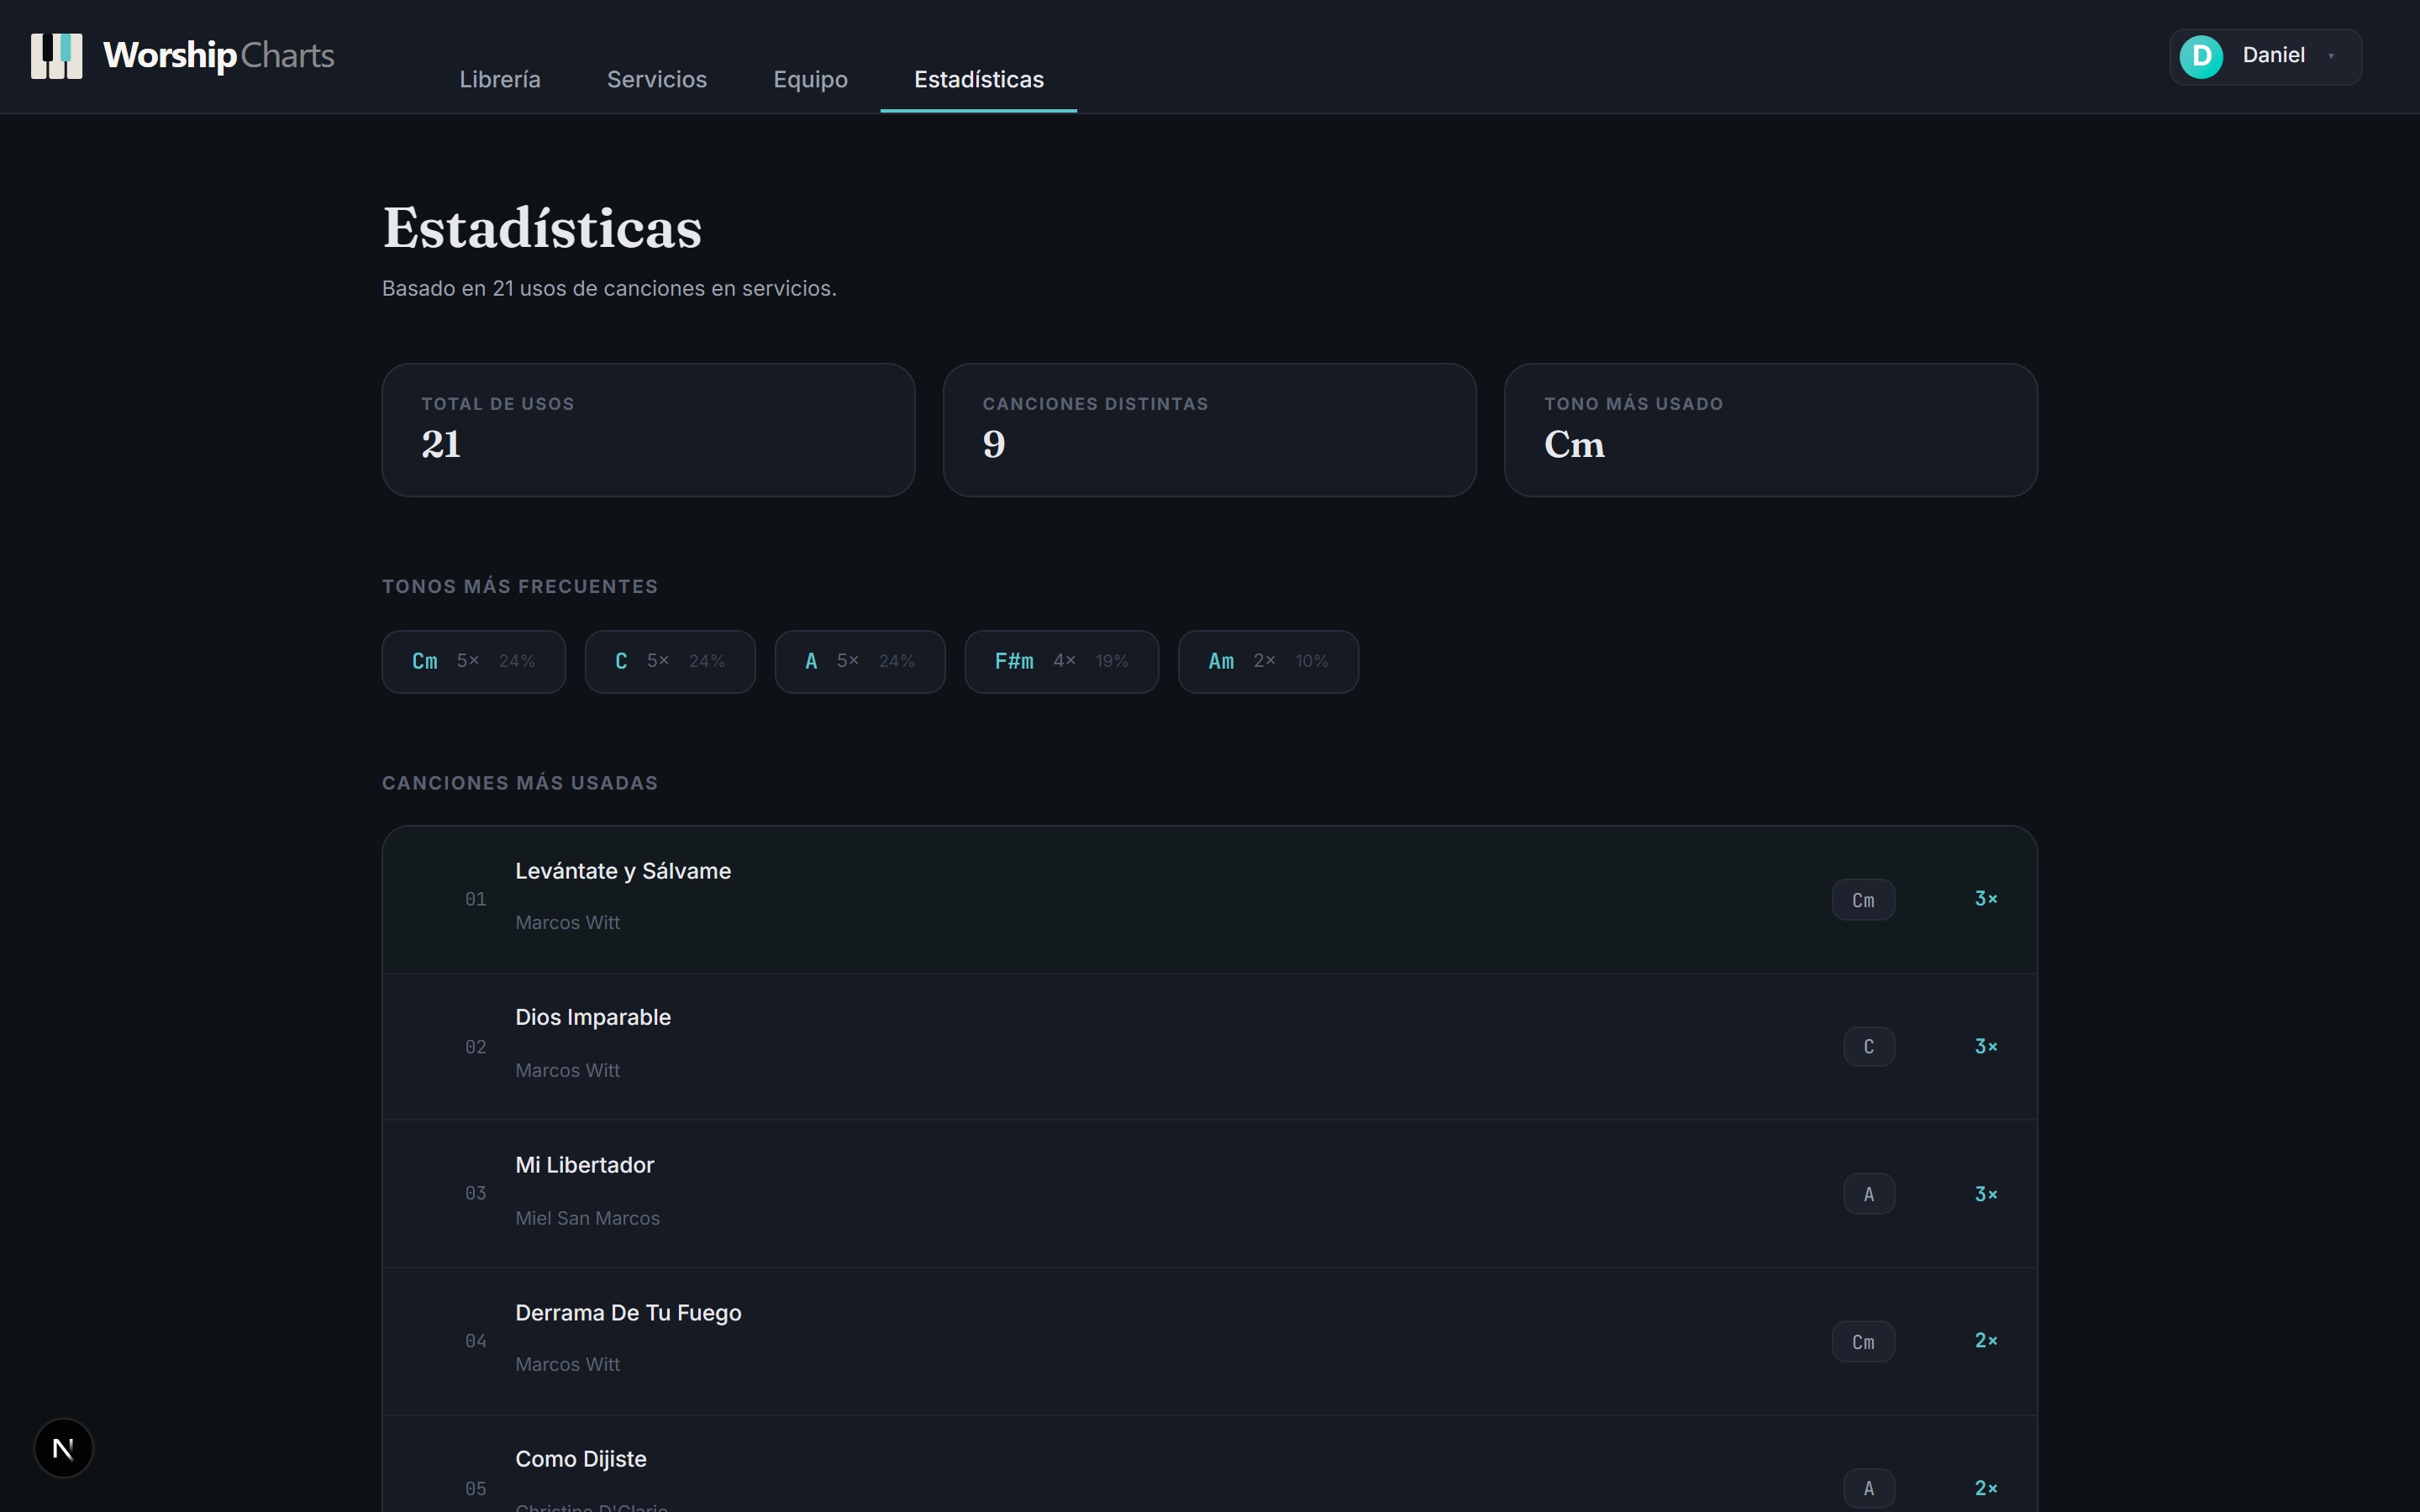
Task: Switch to the Servicios tab
Action: [x=657, y=79]
